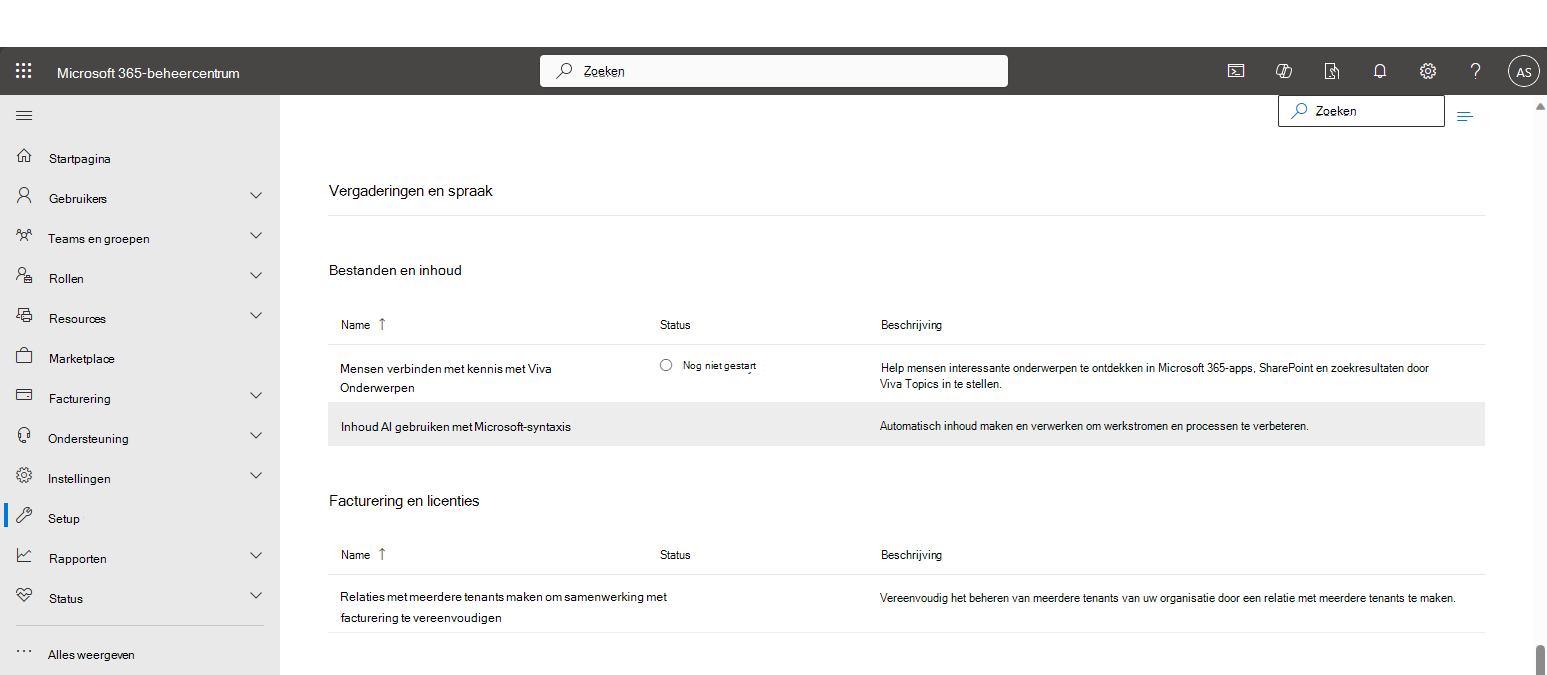Click the top Zoeken search bar
The height and width of the screenshot is (675, 1547).
click(774, 71)
